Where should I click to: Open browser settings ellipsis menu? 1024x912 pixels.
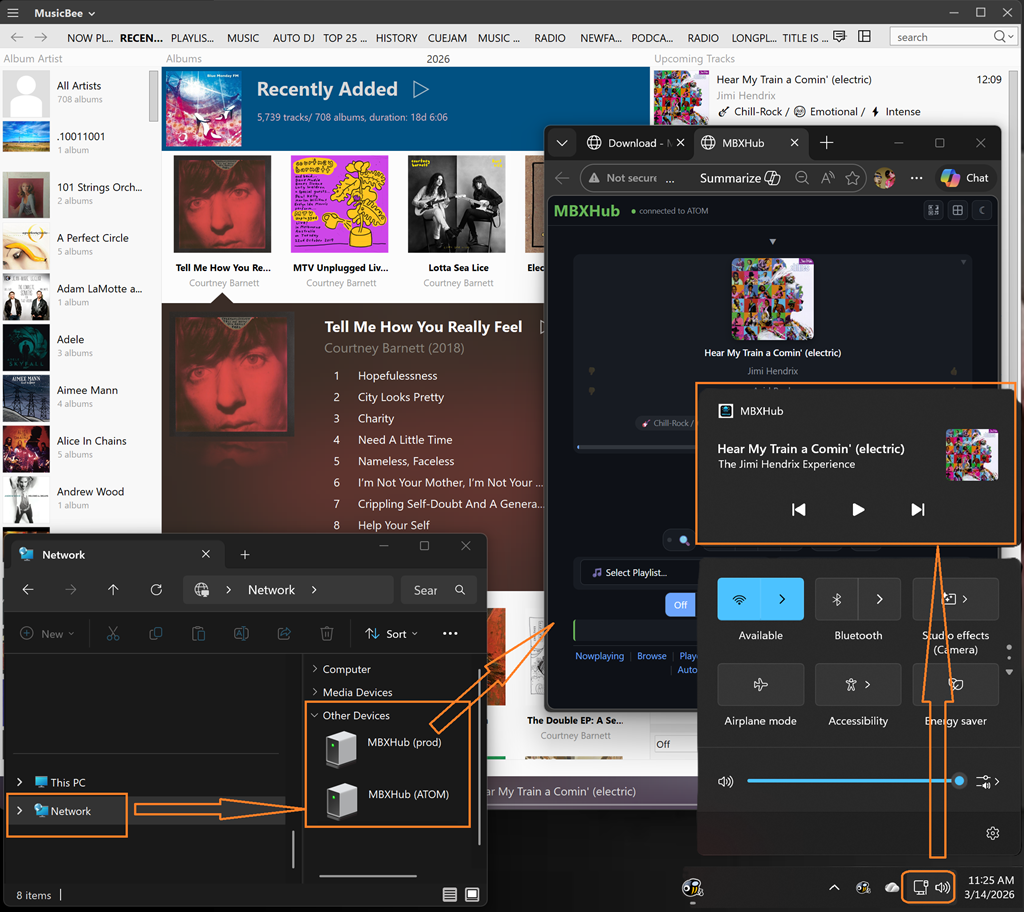[916, 178]
